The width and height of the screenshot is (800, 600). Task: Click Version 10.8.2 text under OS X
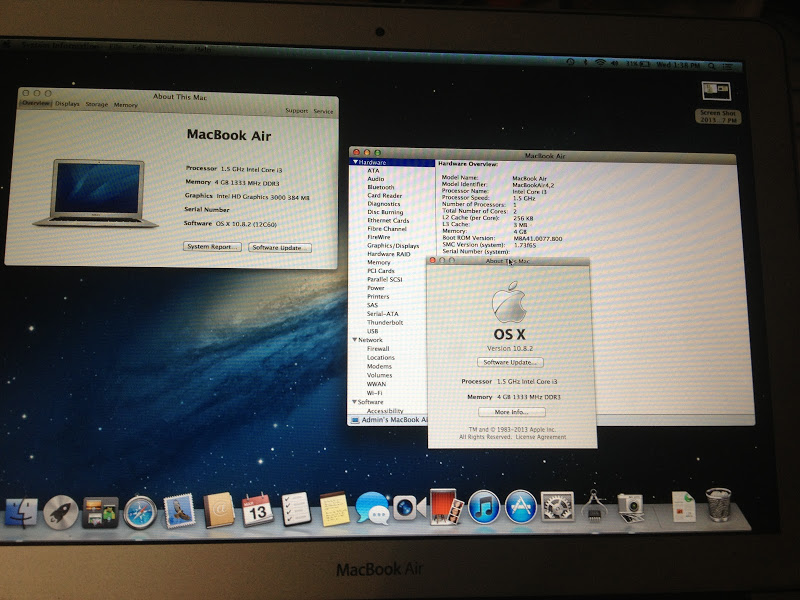510,348
